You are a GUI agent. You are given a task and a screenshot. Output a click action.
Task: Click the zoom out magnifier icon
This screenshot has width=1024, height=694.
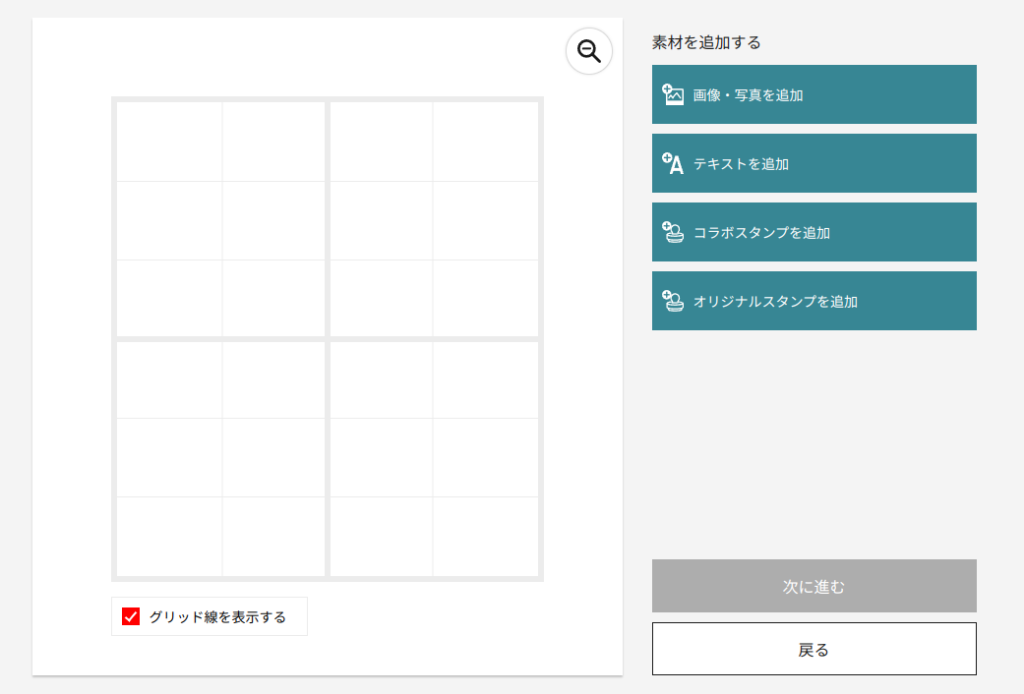coord(589,51)
